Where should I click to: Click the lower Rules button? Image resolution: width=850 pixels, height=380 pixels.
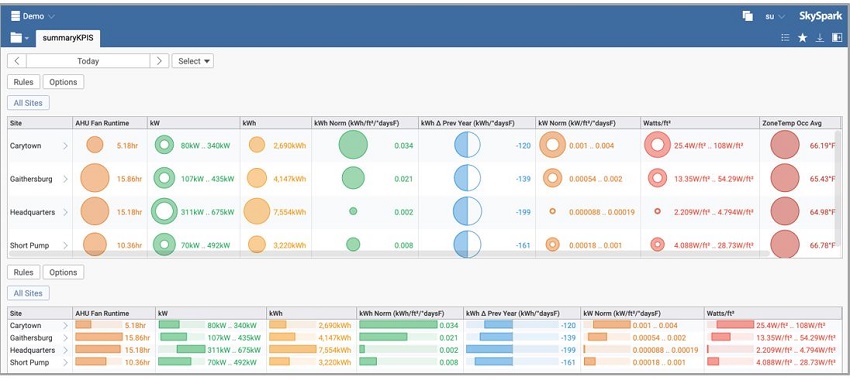click(24, 272)
